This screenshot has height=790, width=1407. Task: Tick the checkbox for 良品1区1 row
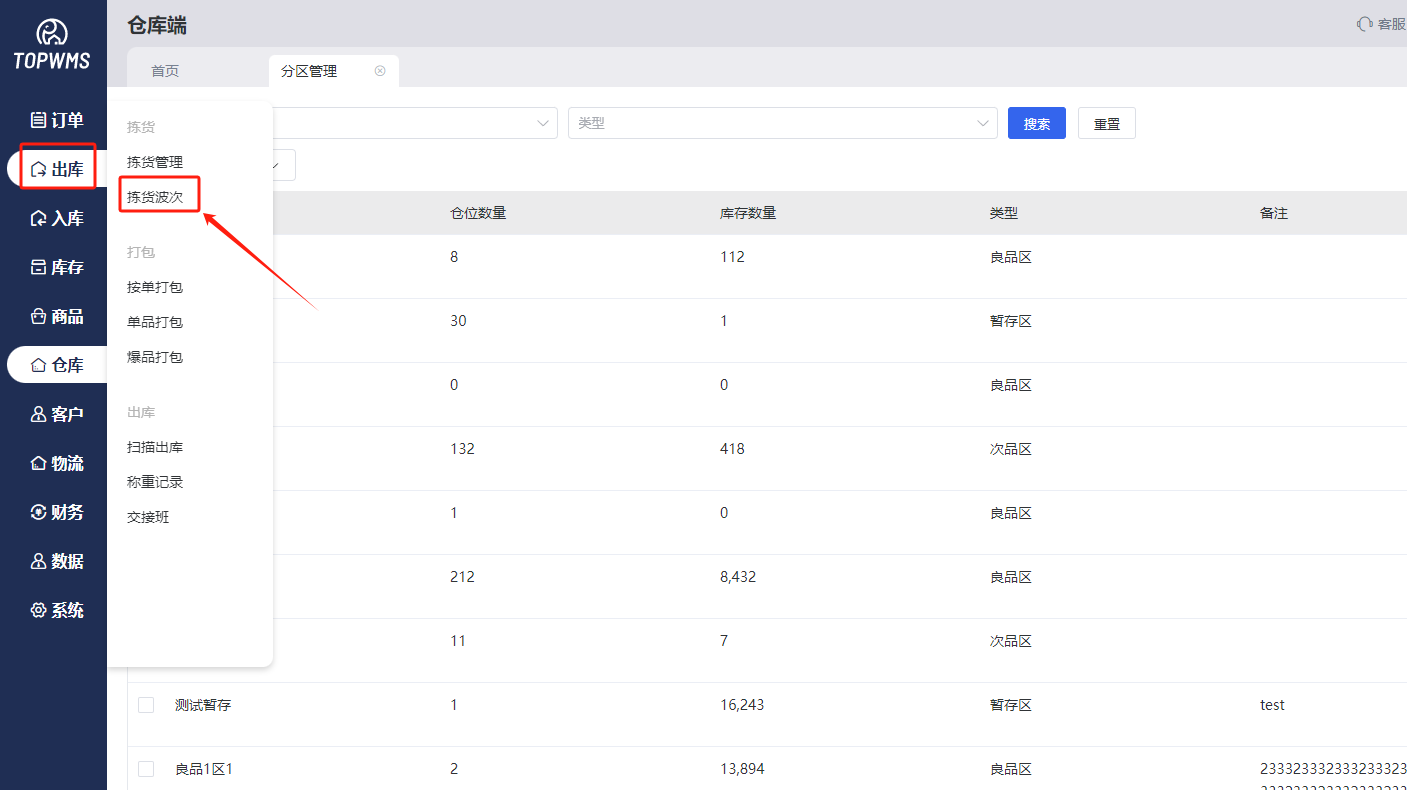(146, 769)
